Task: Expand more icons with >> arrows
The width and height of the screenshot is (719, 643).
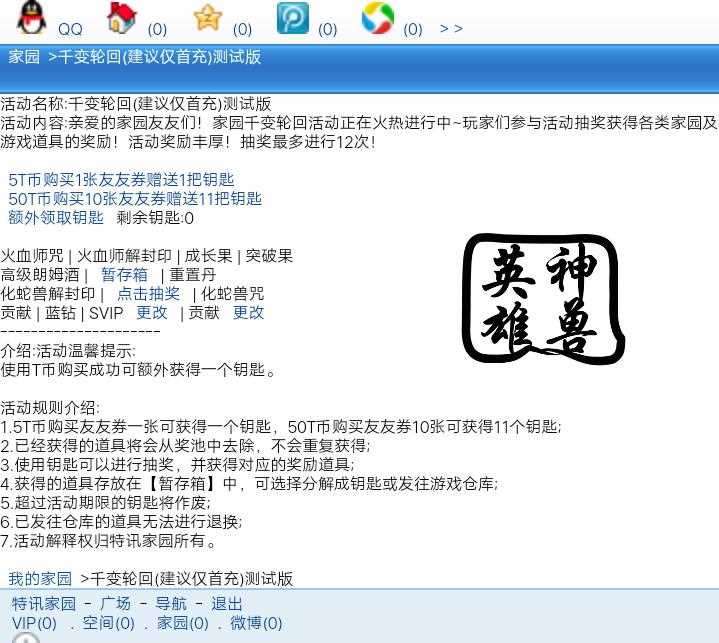Action: click(451, 29)
